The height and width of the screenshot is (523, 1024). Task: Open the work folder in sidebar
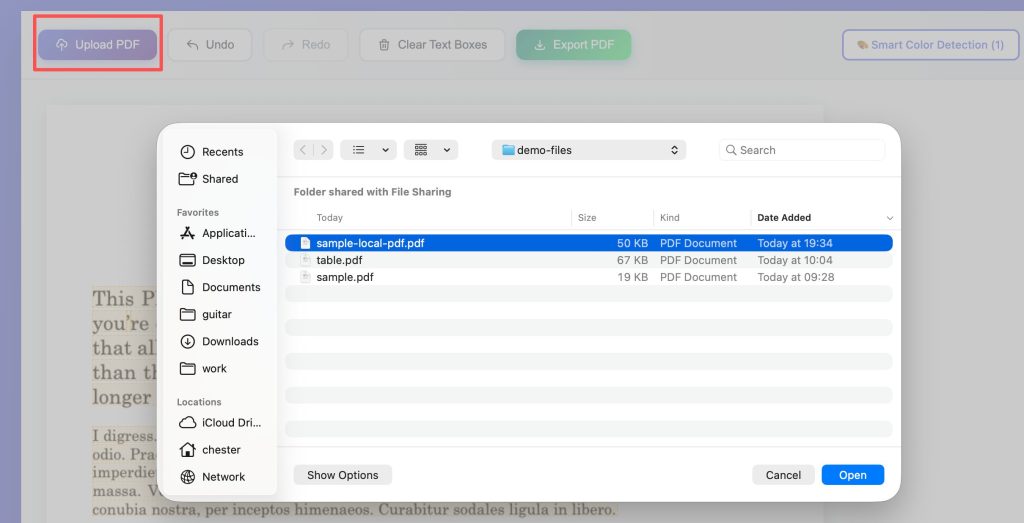pyautogui.click(x=203, y=368)
